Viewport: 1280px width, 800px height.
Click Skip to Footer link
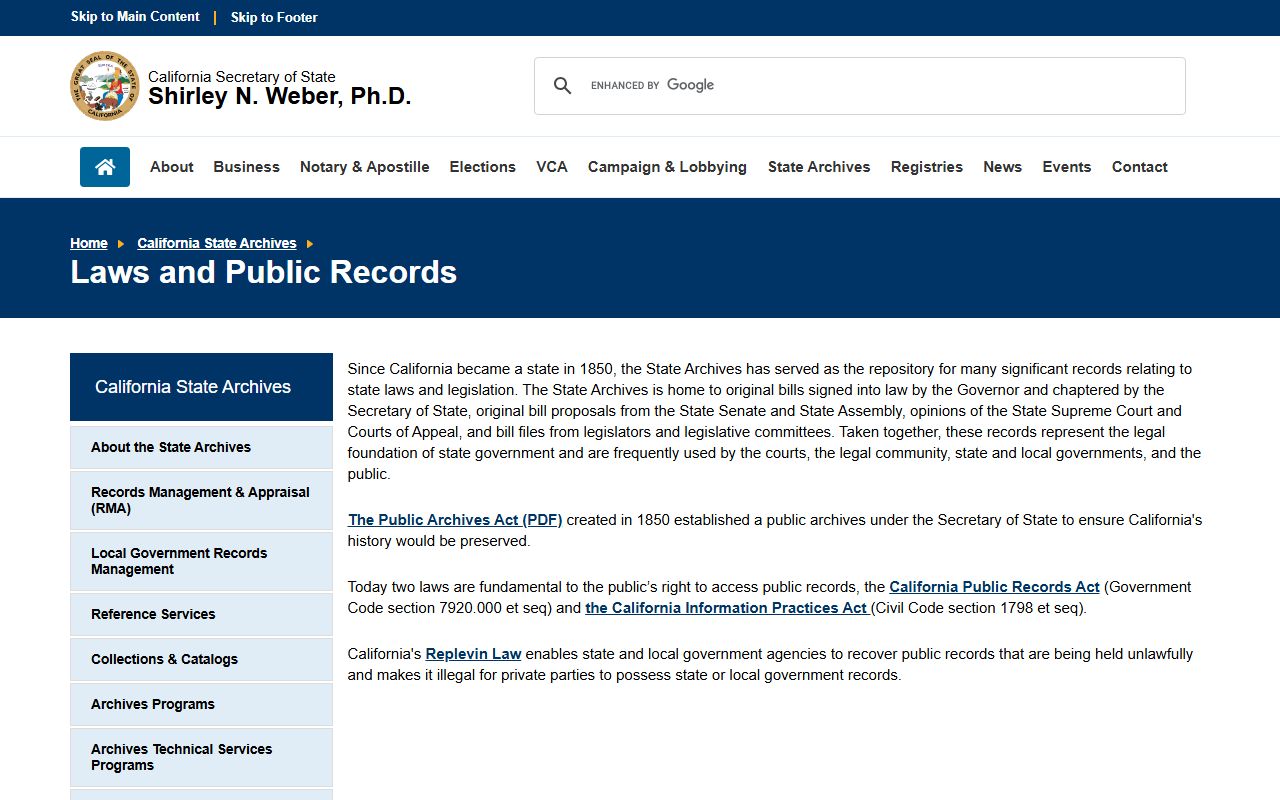pos(274,17)
